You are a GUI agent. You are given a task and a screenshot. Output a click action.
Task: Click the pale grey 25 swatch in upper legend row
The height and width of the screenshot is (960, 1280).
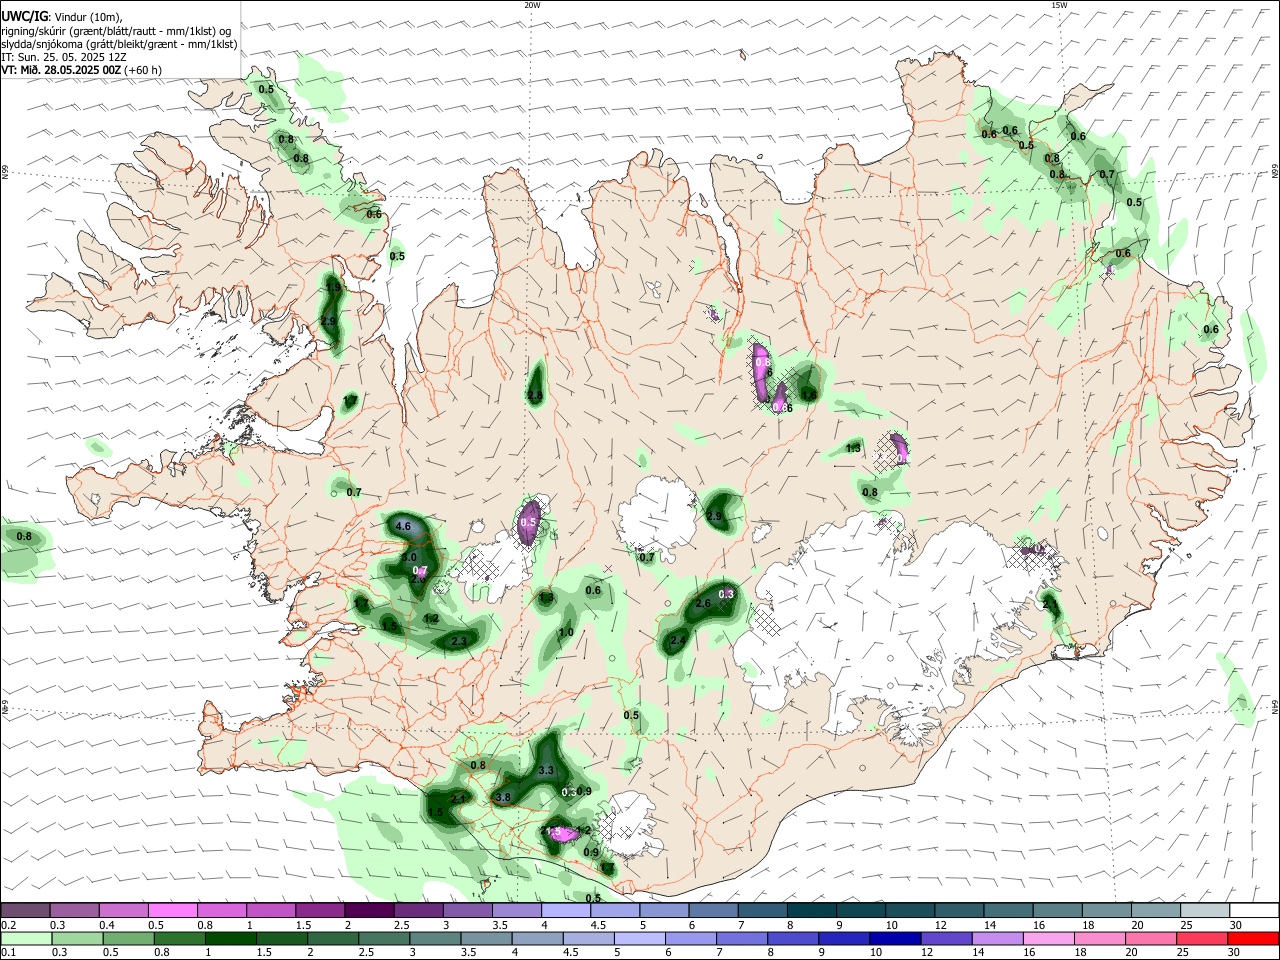point(1204,910)
